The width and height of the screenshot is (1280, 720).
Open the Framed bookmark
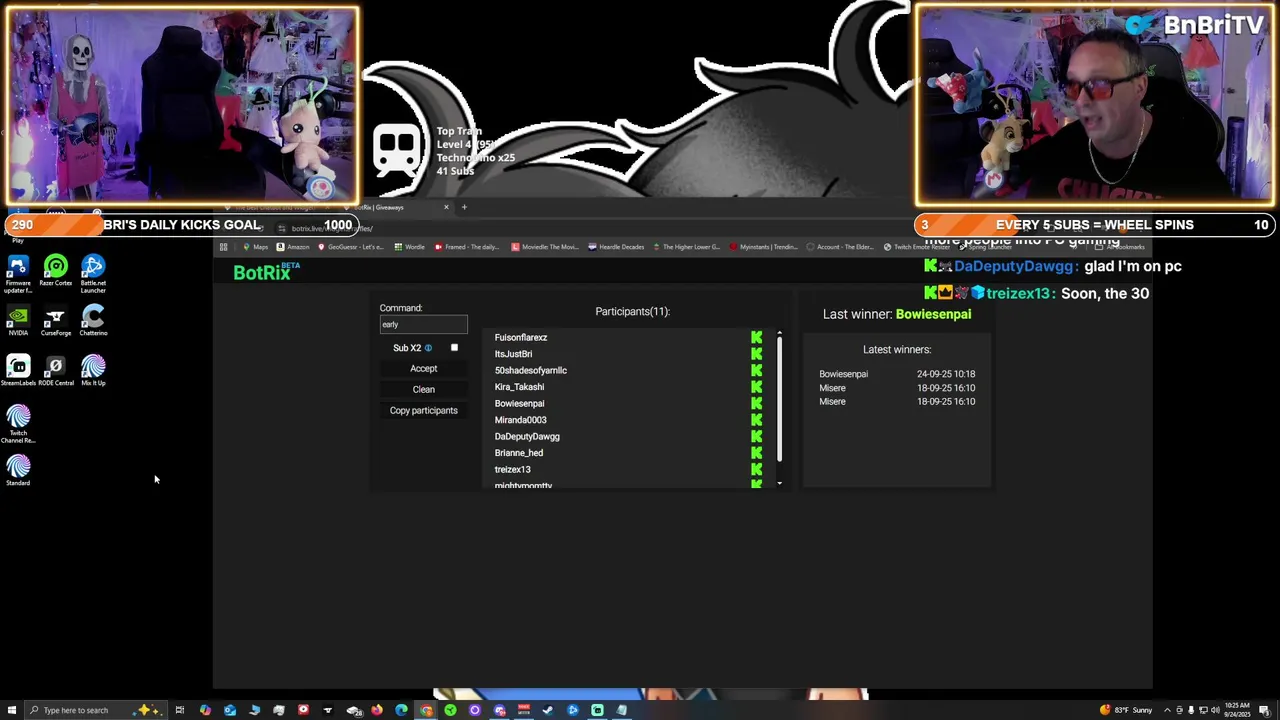coord(467,247)
